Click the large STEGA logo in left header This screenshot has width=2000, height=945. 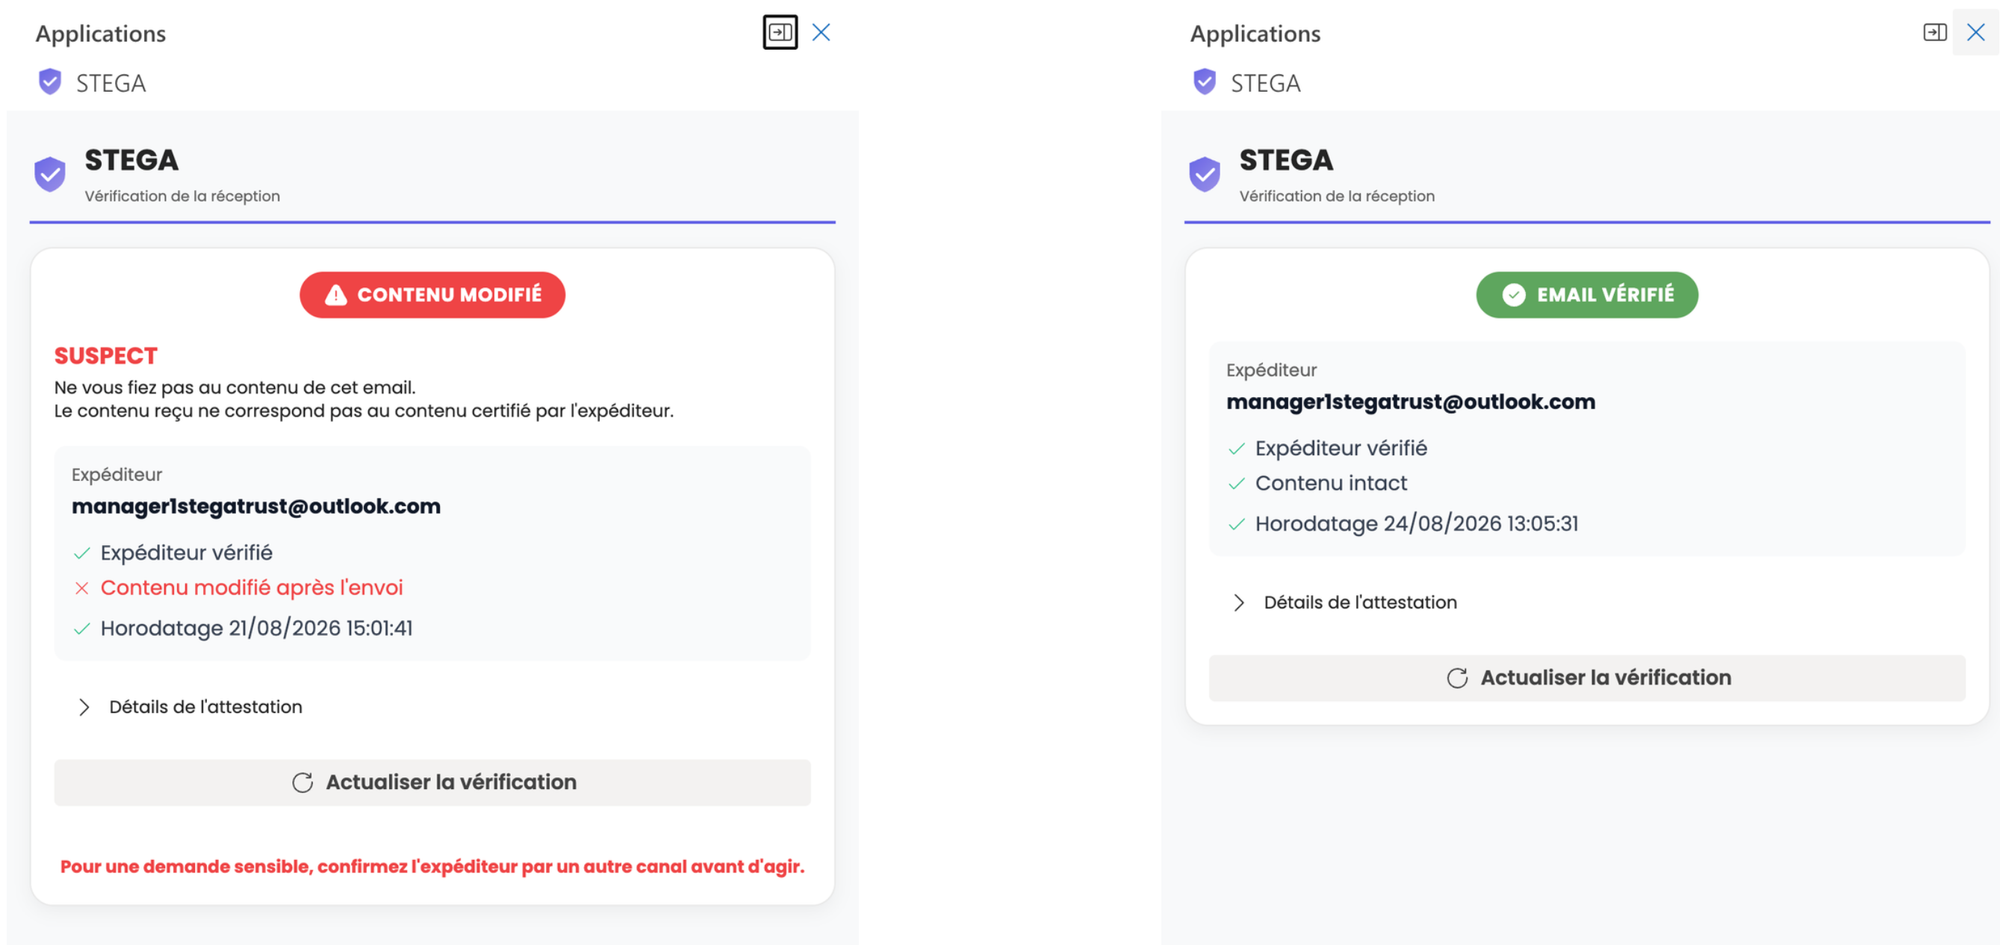click(50, 174)
